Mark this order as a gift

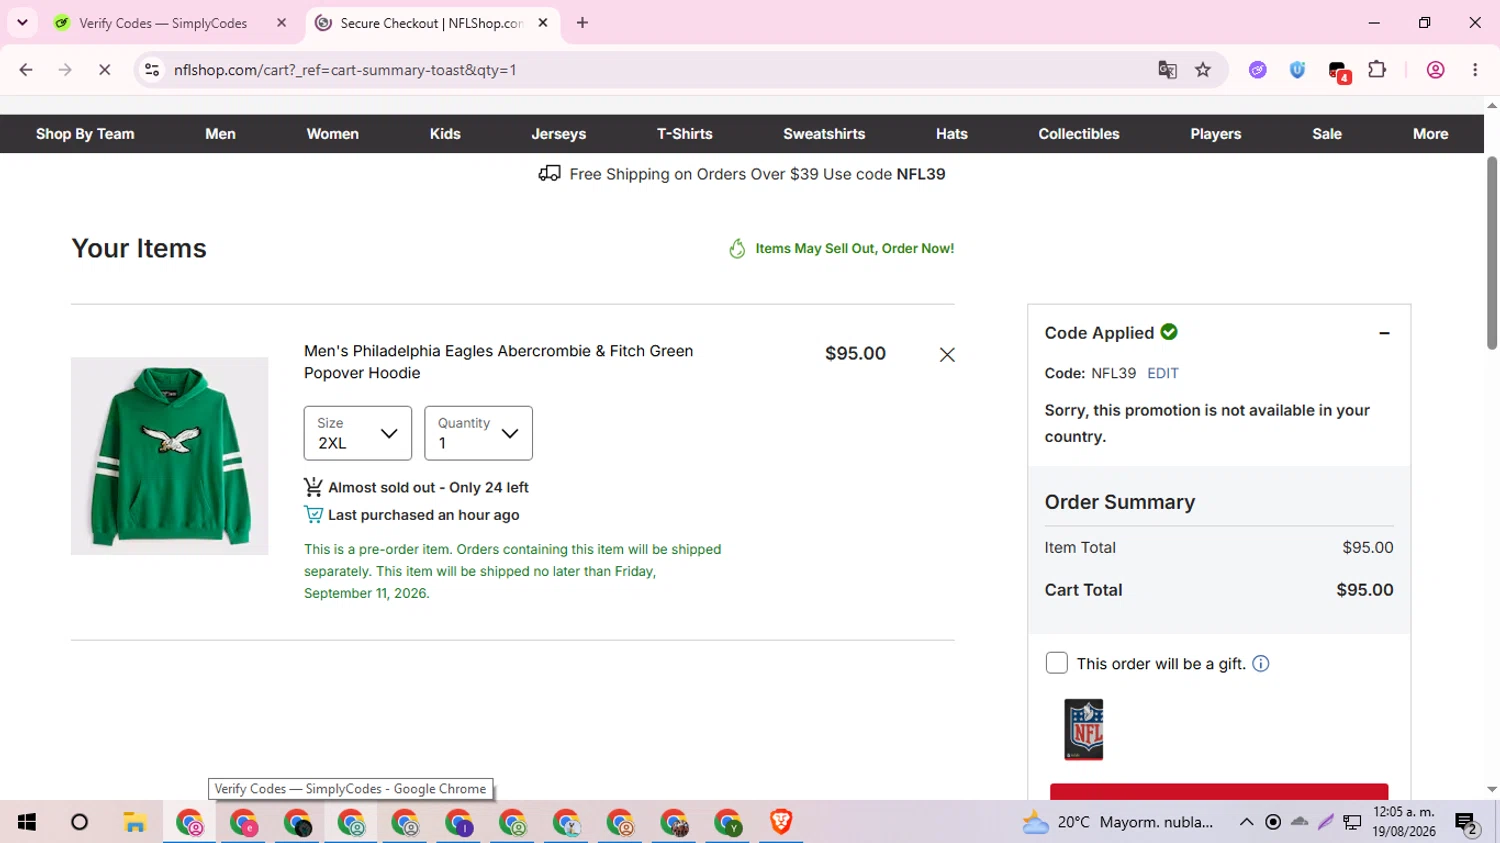click(x=1056, y=663)
